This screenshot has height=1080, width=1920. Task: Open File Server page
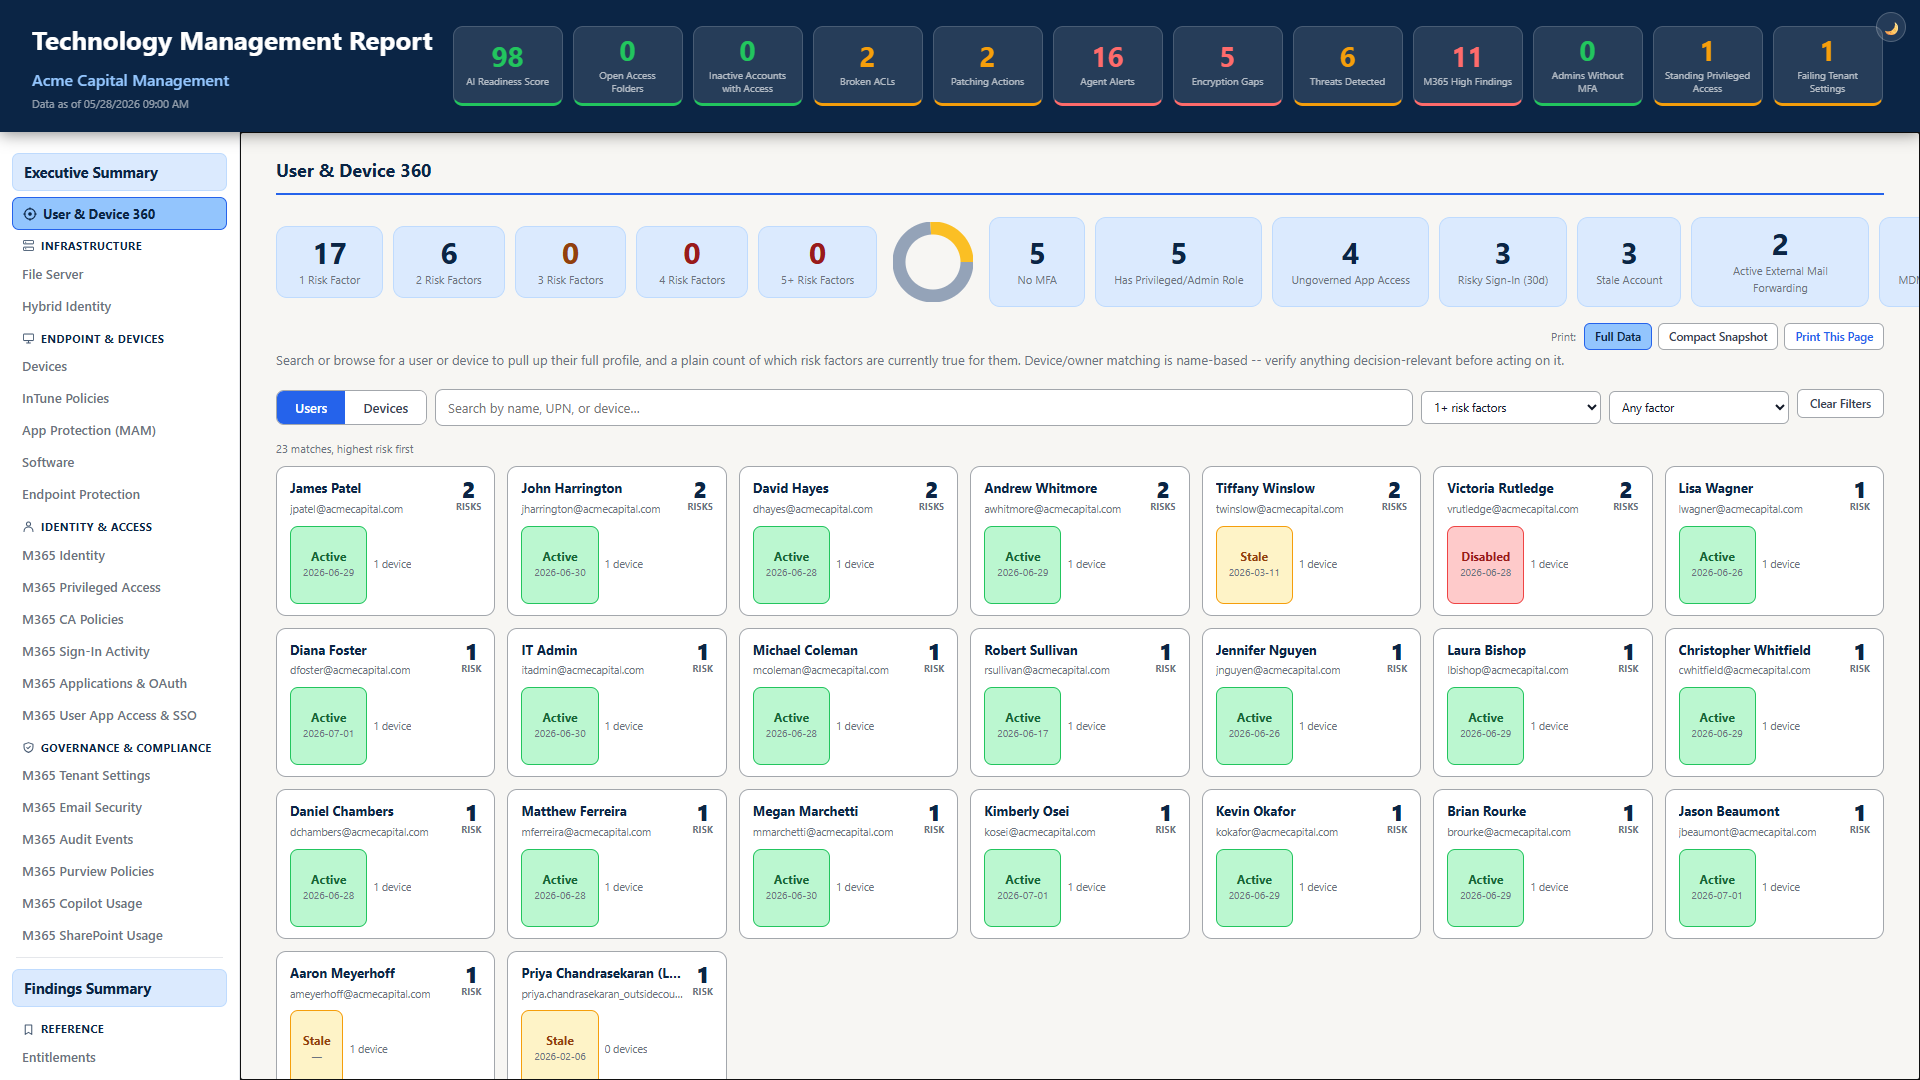pos(53,275)
